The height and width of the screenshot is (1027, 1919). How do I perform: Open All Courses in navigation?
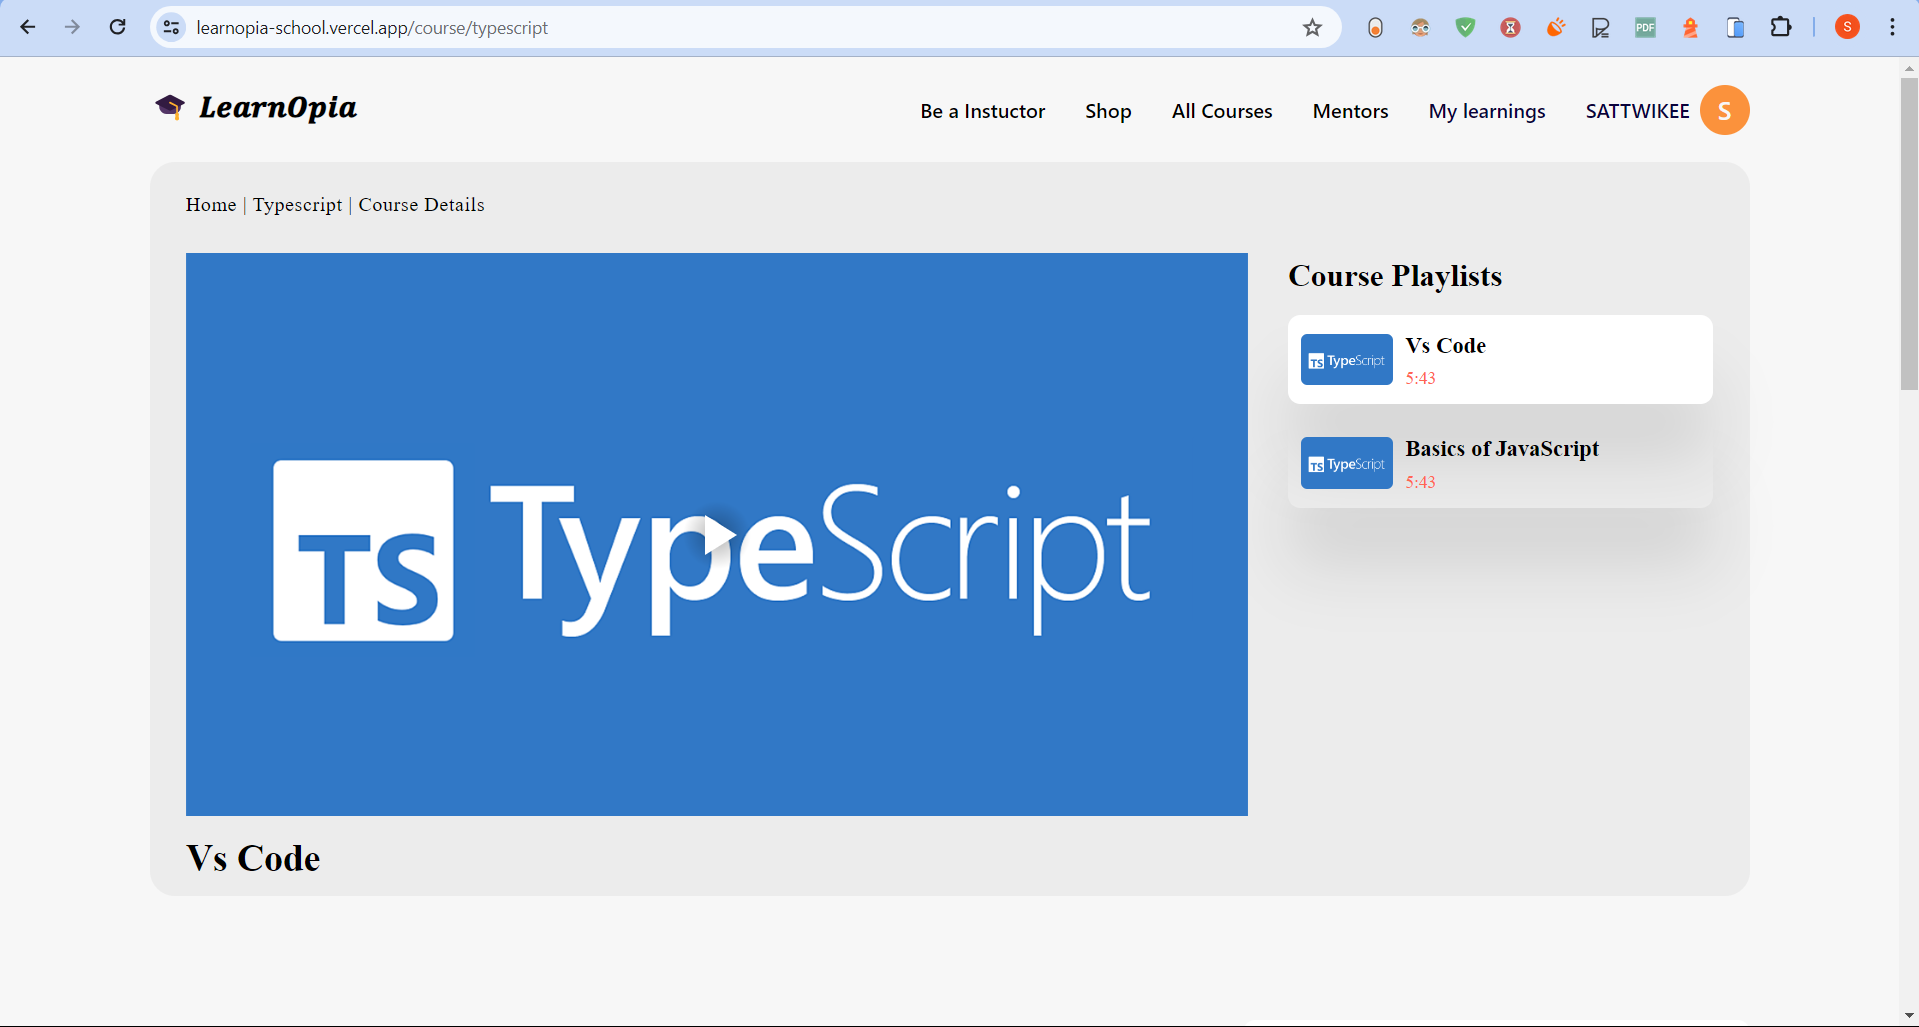(x=1222, y=111)
